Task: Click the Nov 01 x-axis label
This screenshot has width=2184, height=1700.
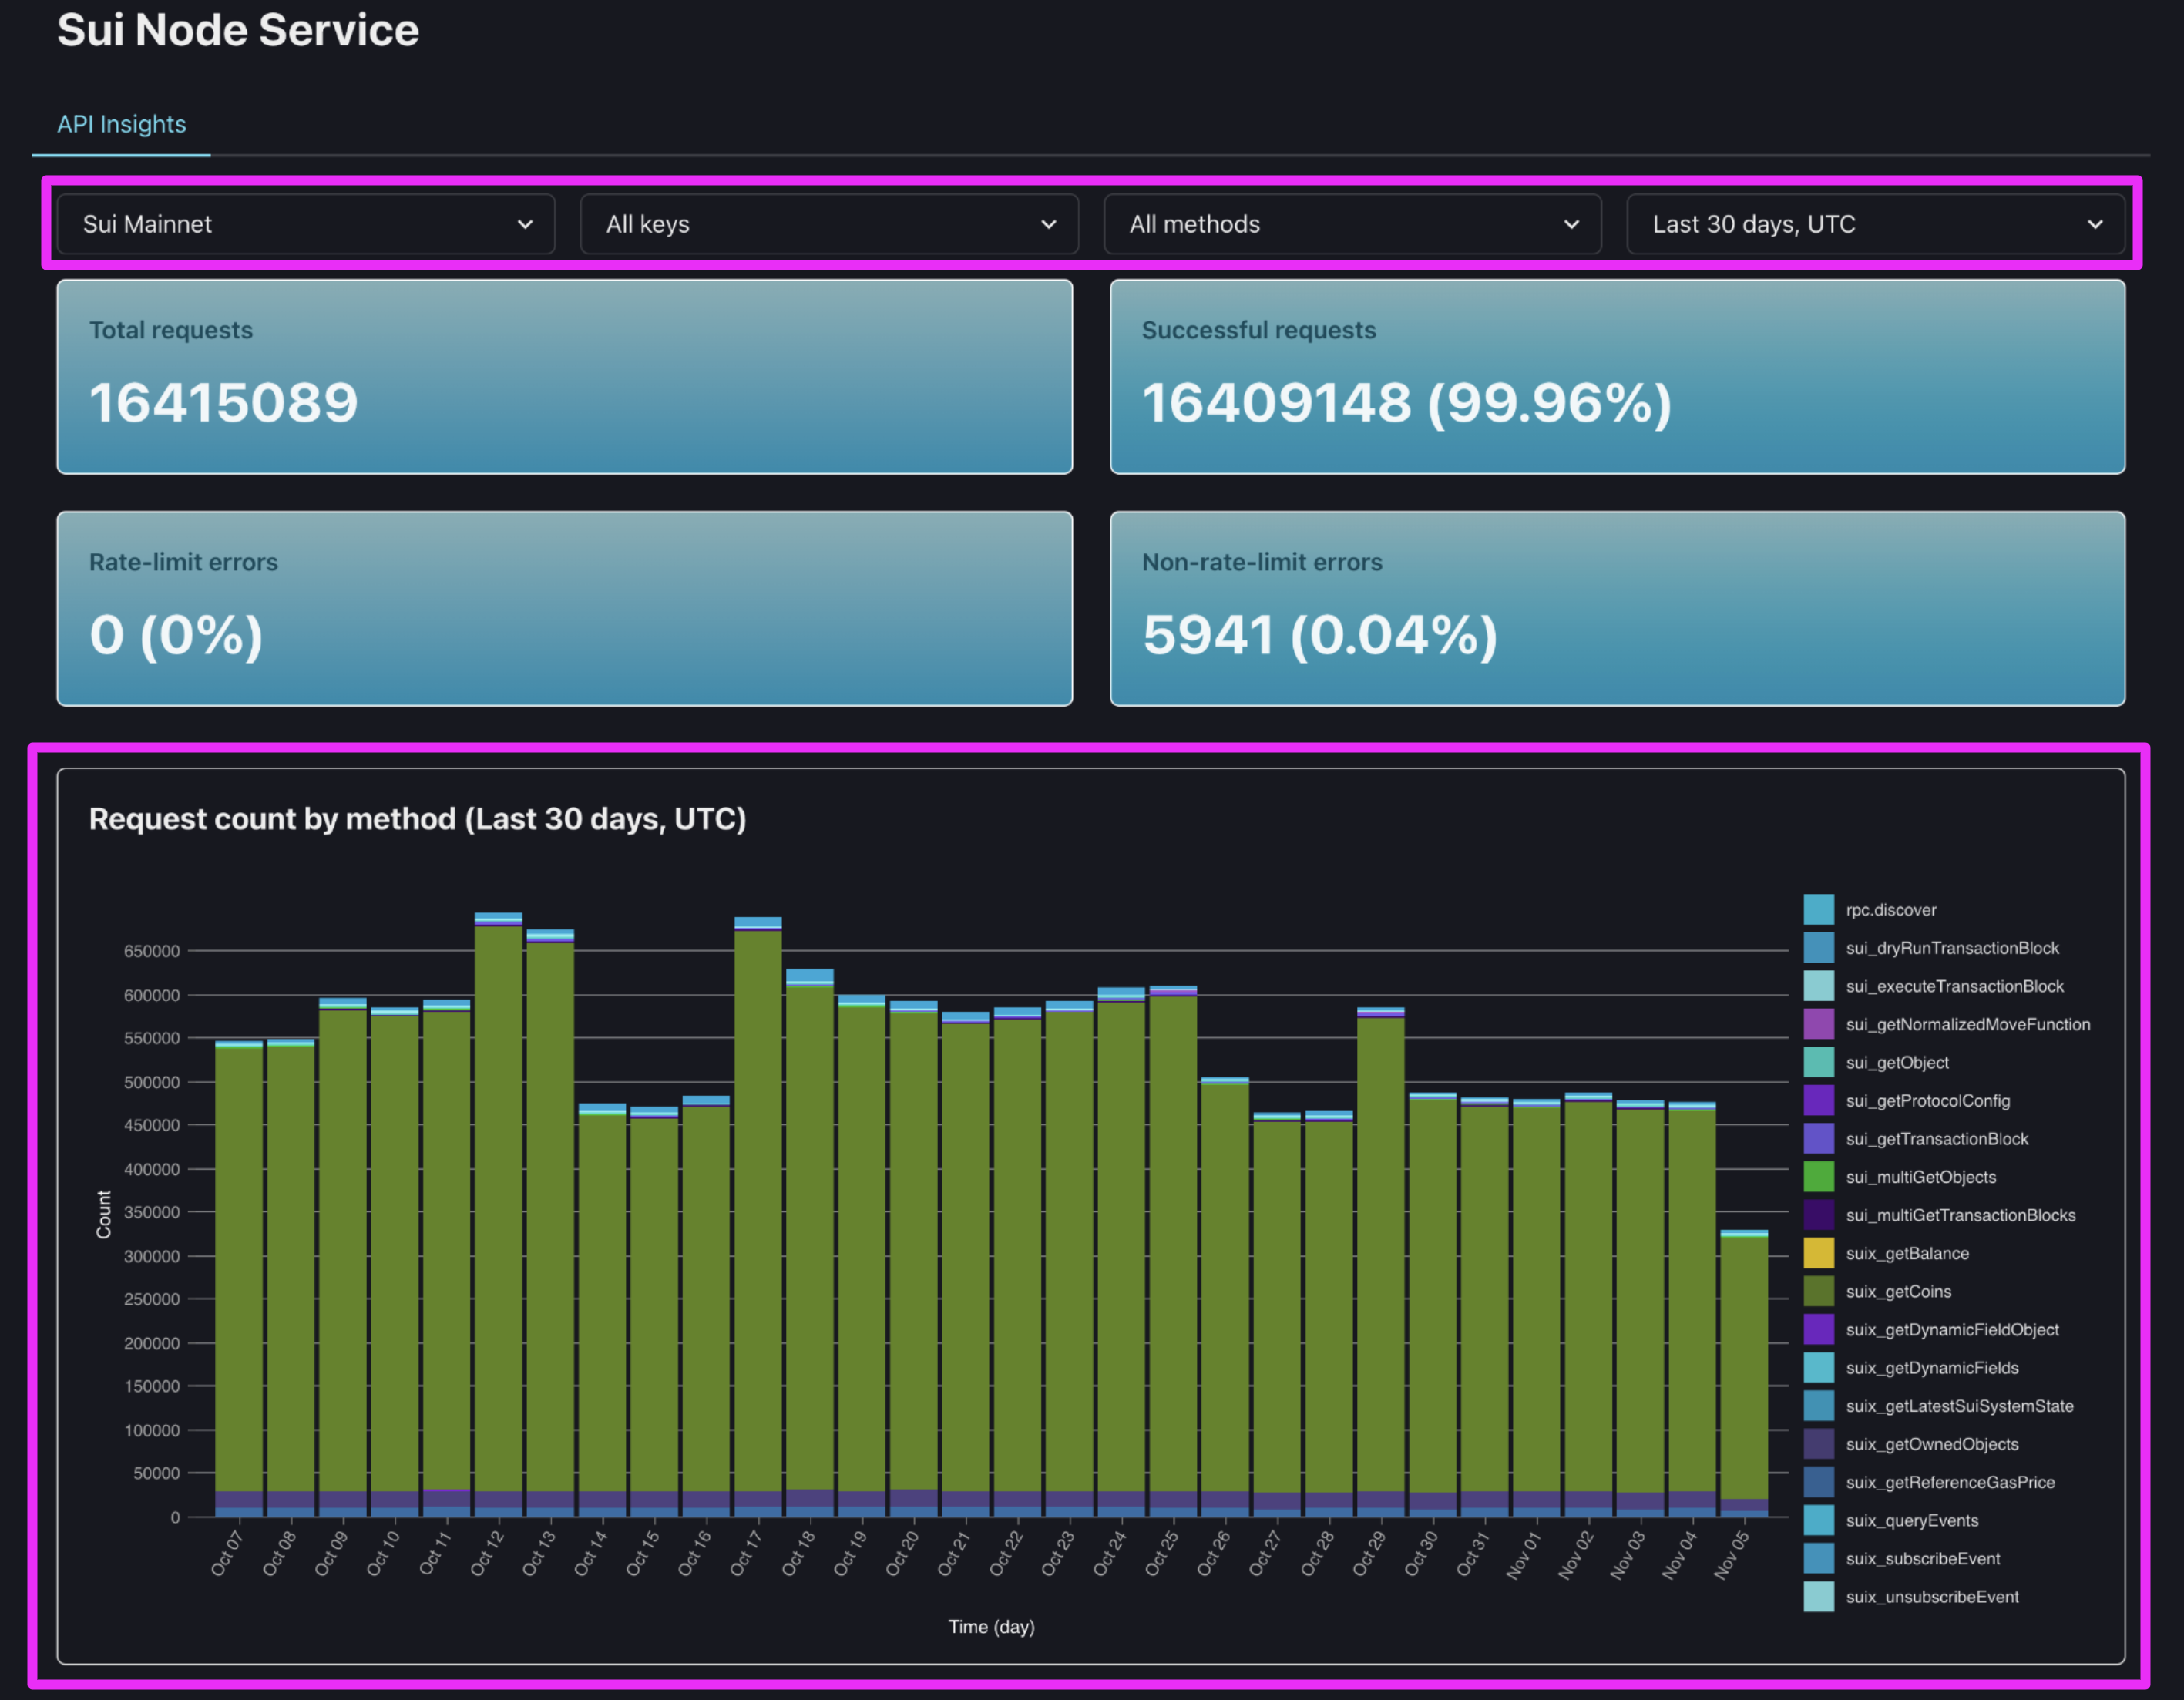Action: click(x=1524, y=1555)
